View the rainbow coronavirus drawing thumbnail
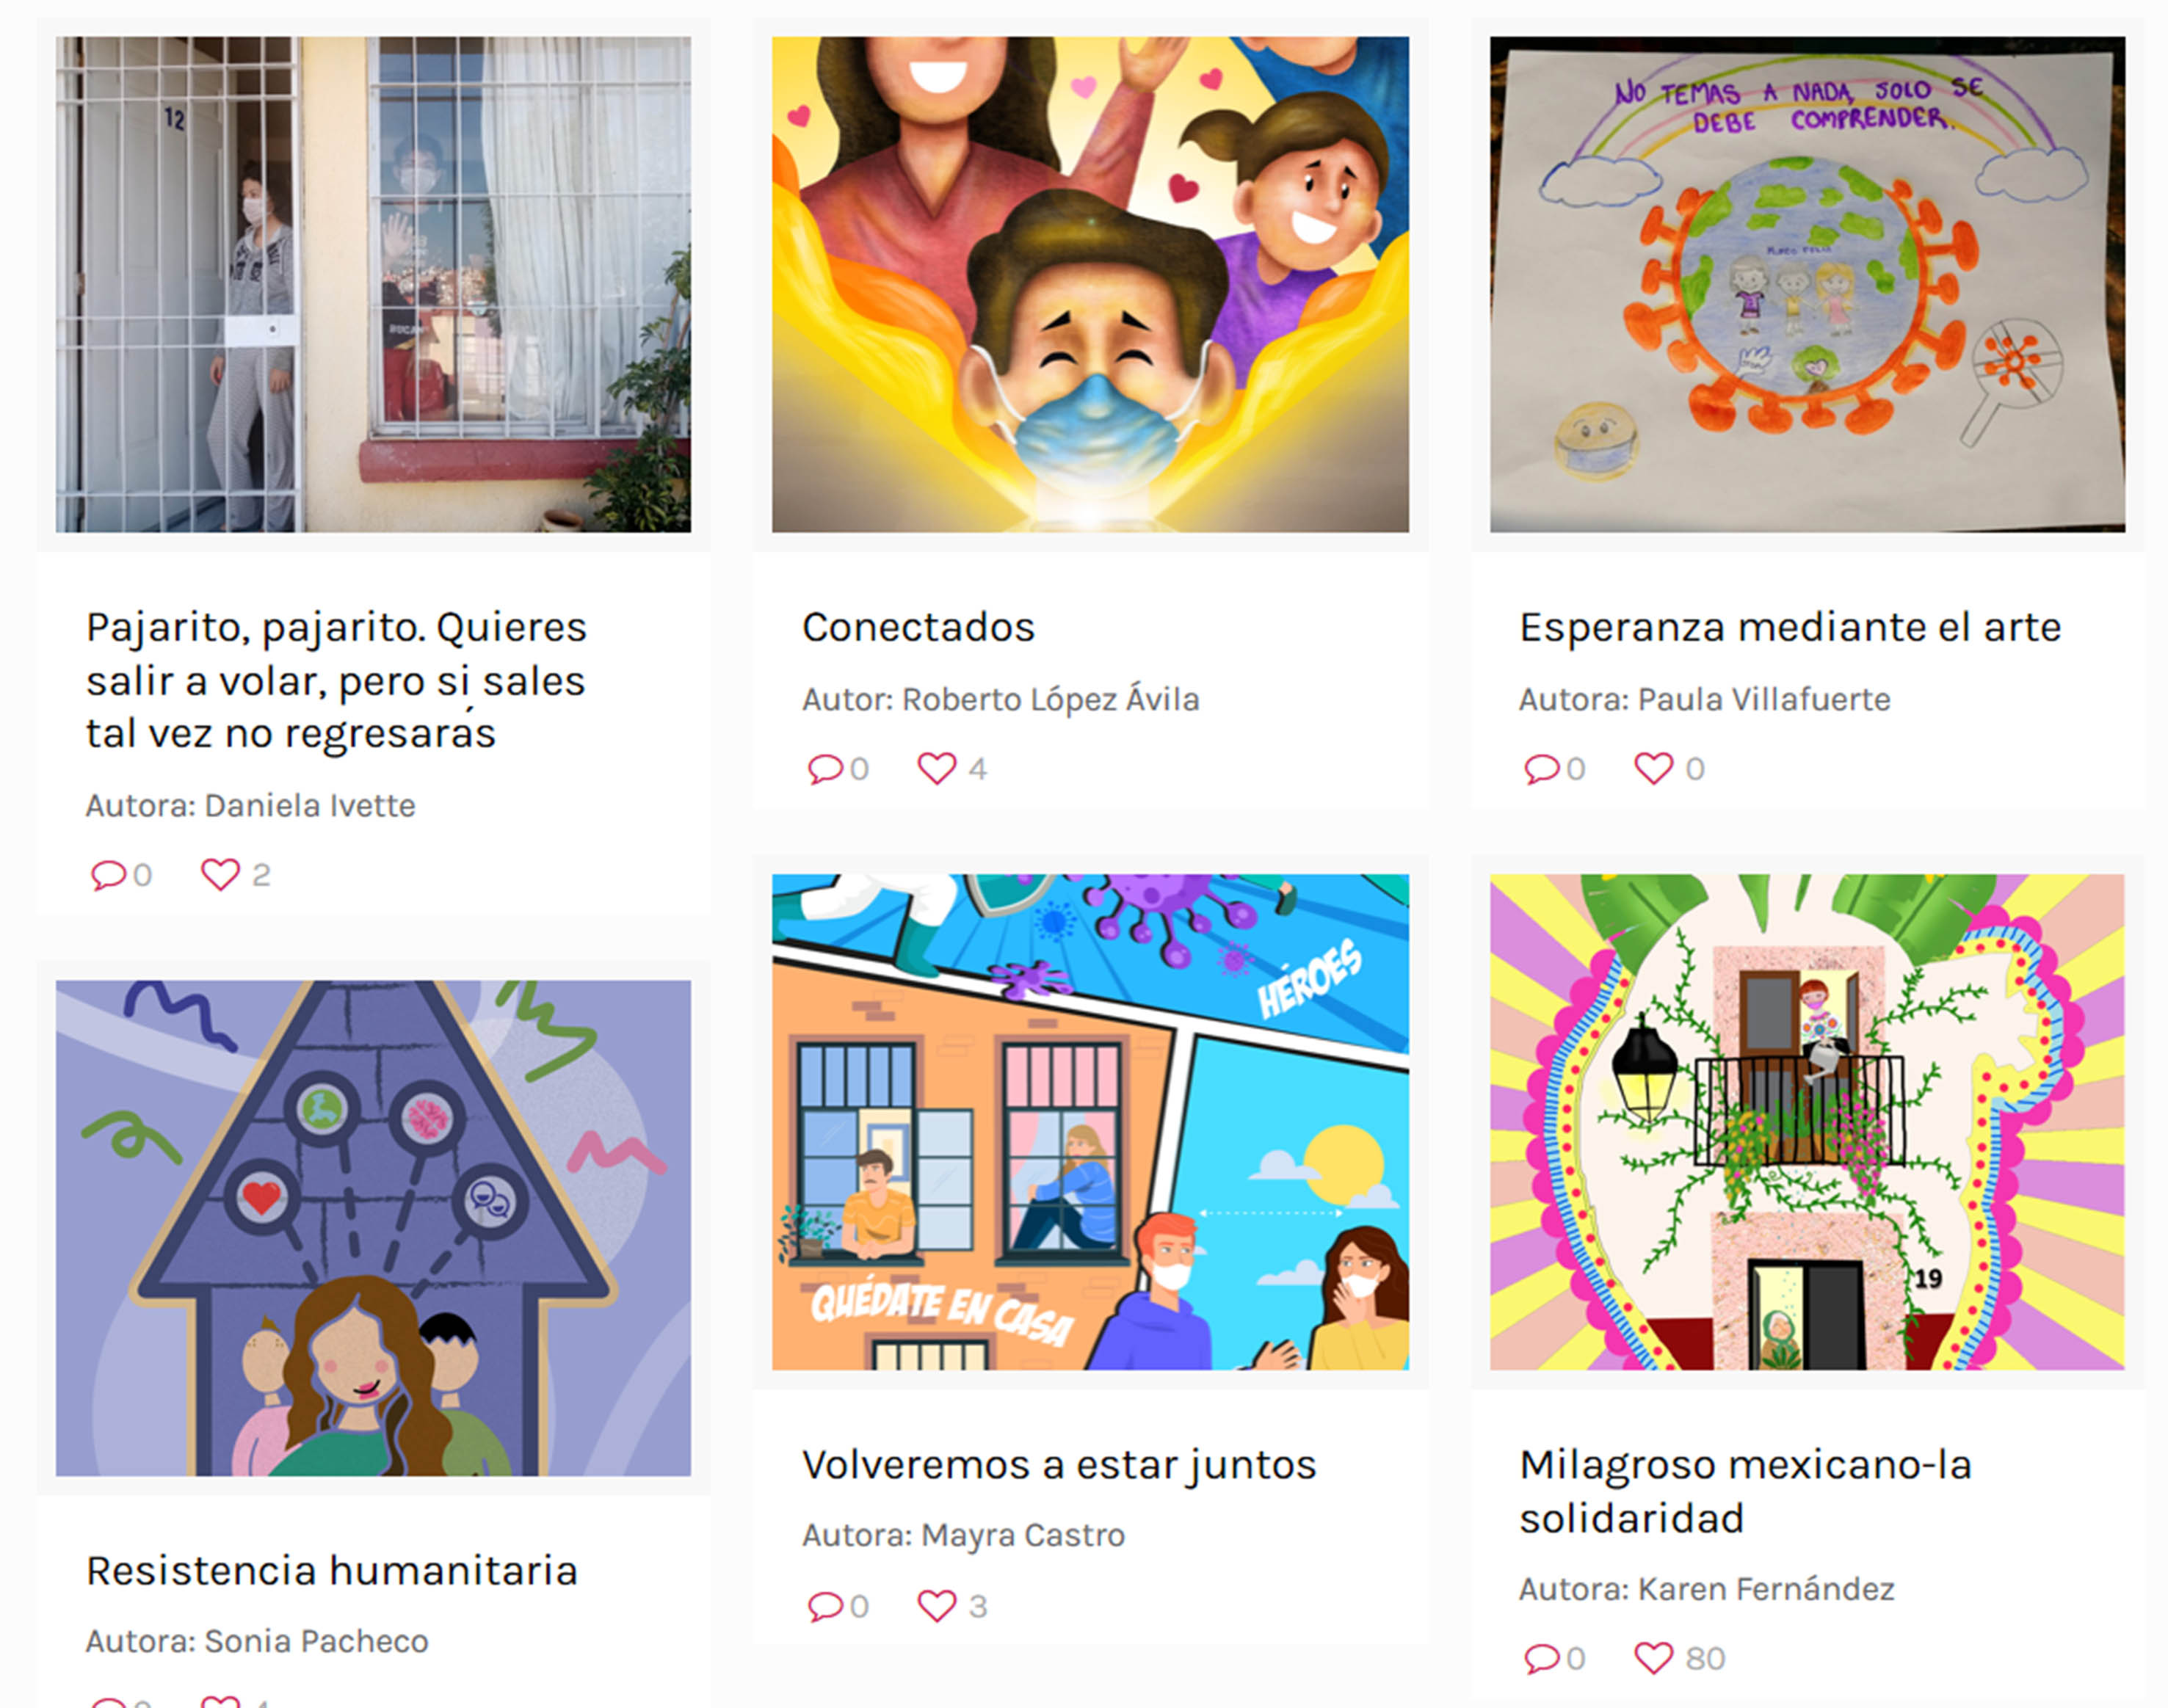This screenshot has height=1708, width=2168. tap(1807, 284)
